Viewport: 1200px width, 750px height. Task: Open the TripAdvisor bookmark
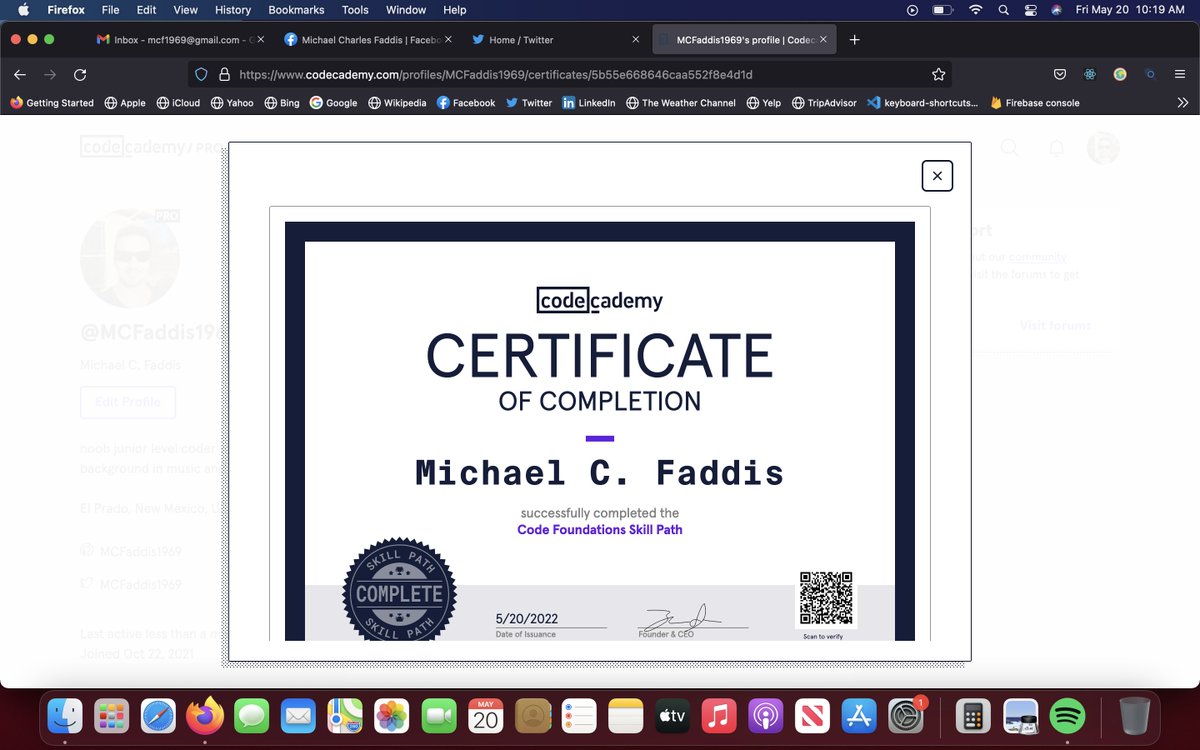824,102
